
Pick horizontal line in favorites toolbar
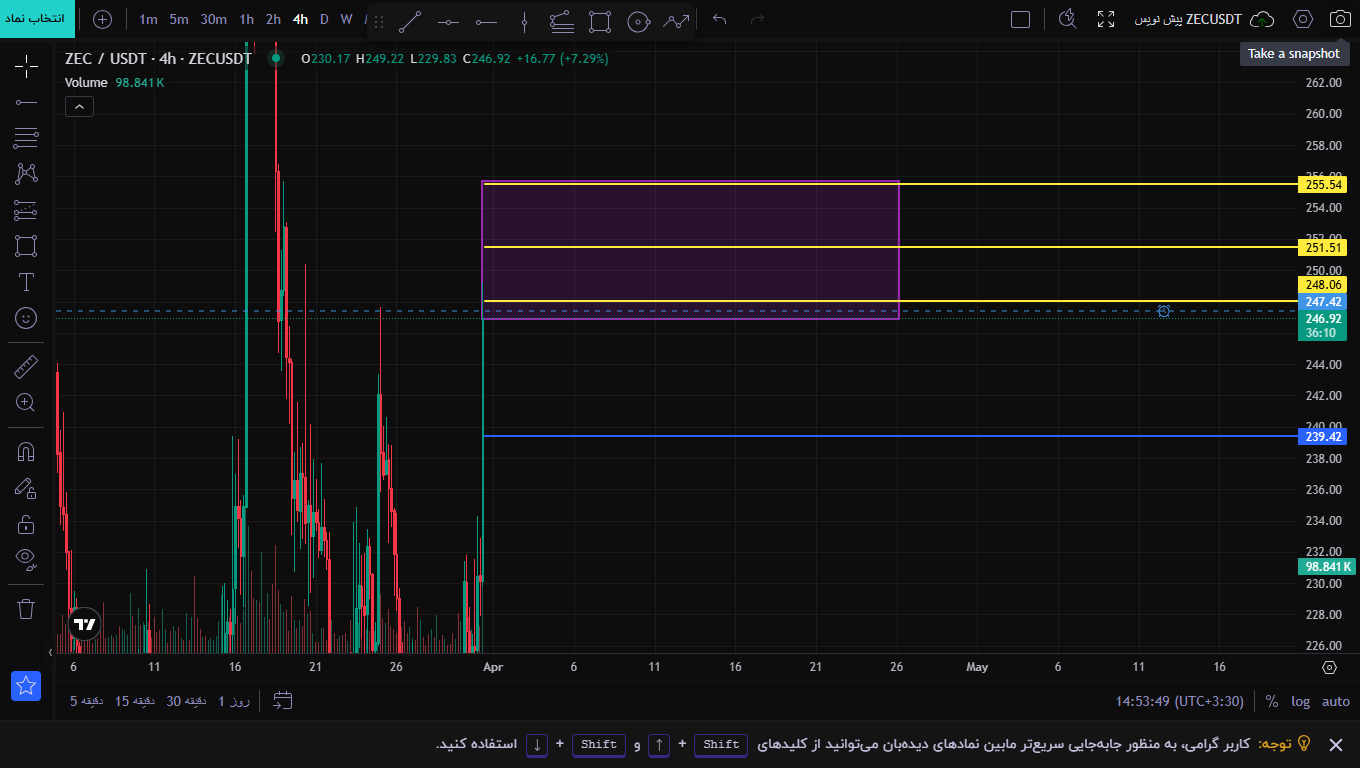pyautogui.click(x=448, y=21)
